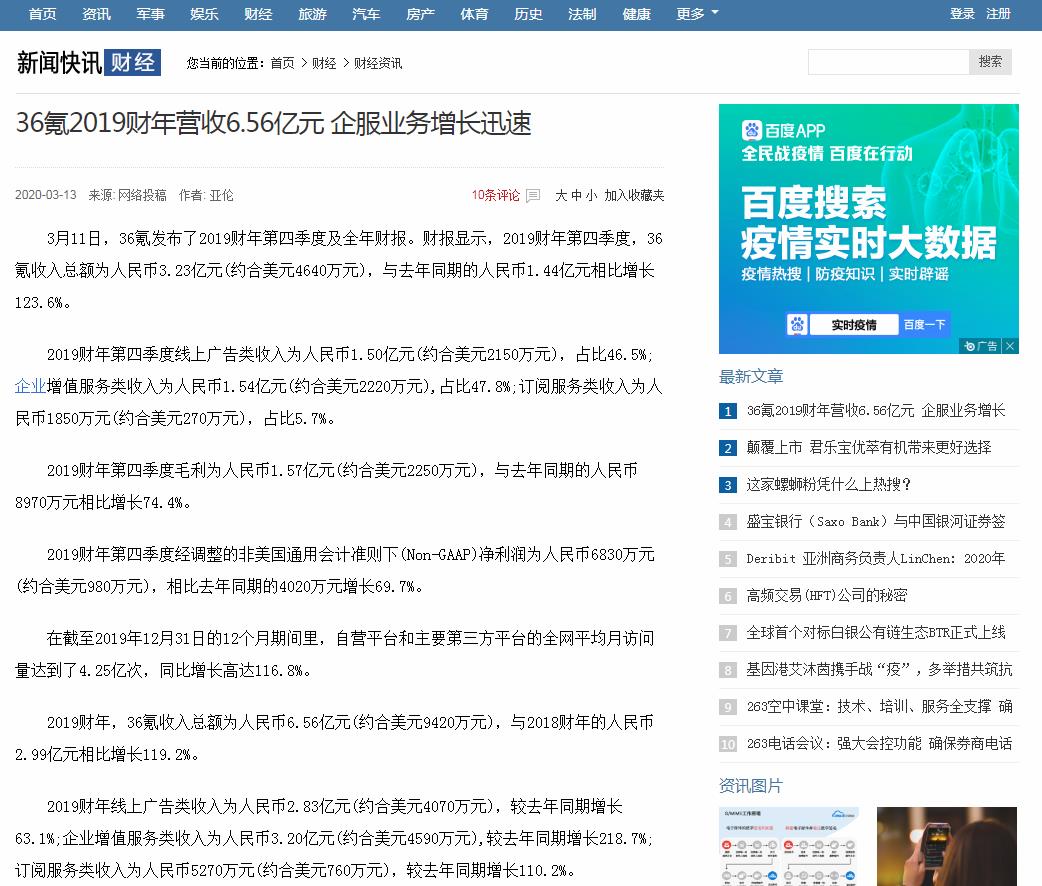The image size is (1042, 886).
Task: Open the 汽车 navigation item
Action: pos(366,14)
